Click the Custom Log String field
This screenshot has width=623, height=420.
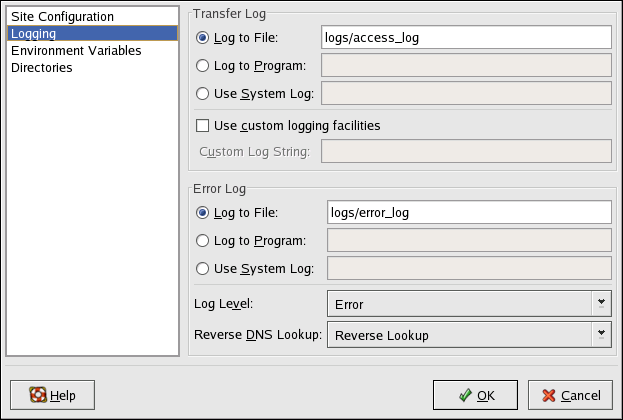pos(466,152)
